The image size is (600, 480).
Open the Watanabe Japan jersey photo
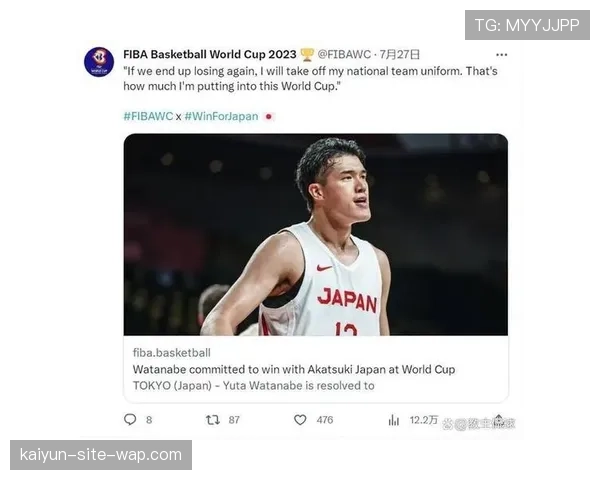tap(315, 235)
